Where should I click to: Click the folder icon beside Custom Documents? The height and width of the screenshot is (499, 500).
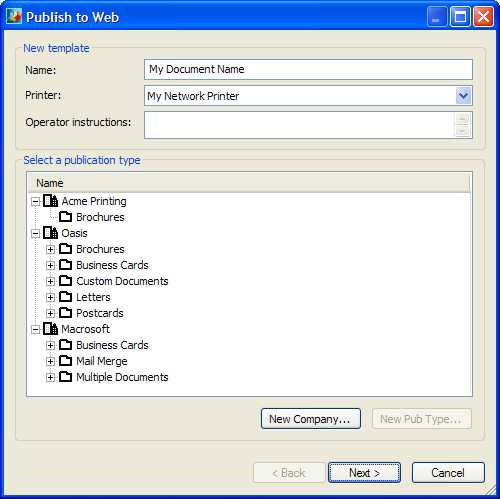click(65, 281)
